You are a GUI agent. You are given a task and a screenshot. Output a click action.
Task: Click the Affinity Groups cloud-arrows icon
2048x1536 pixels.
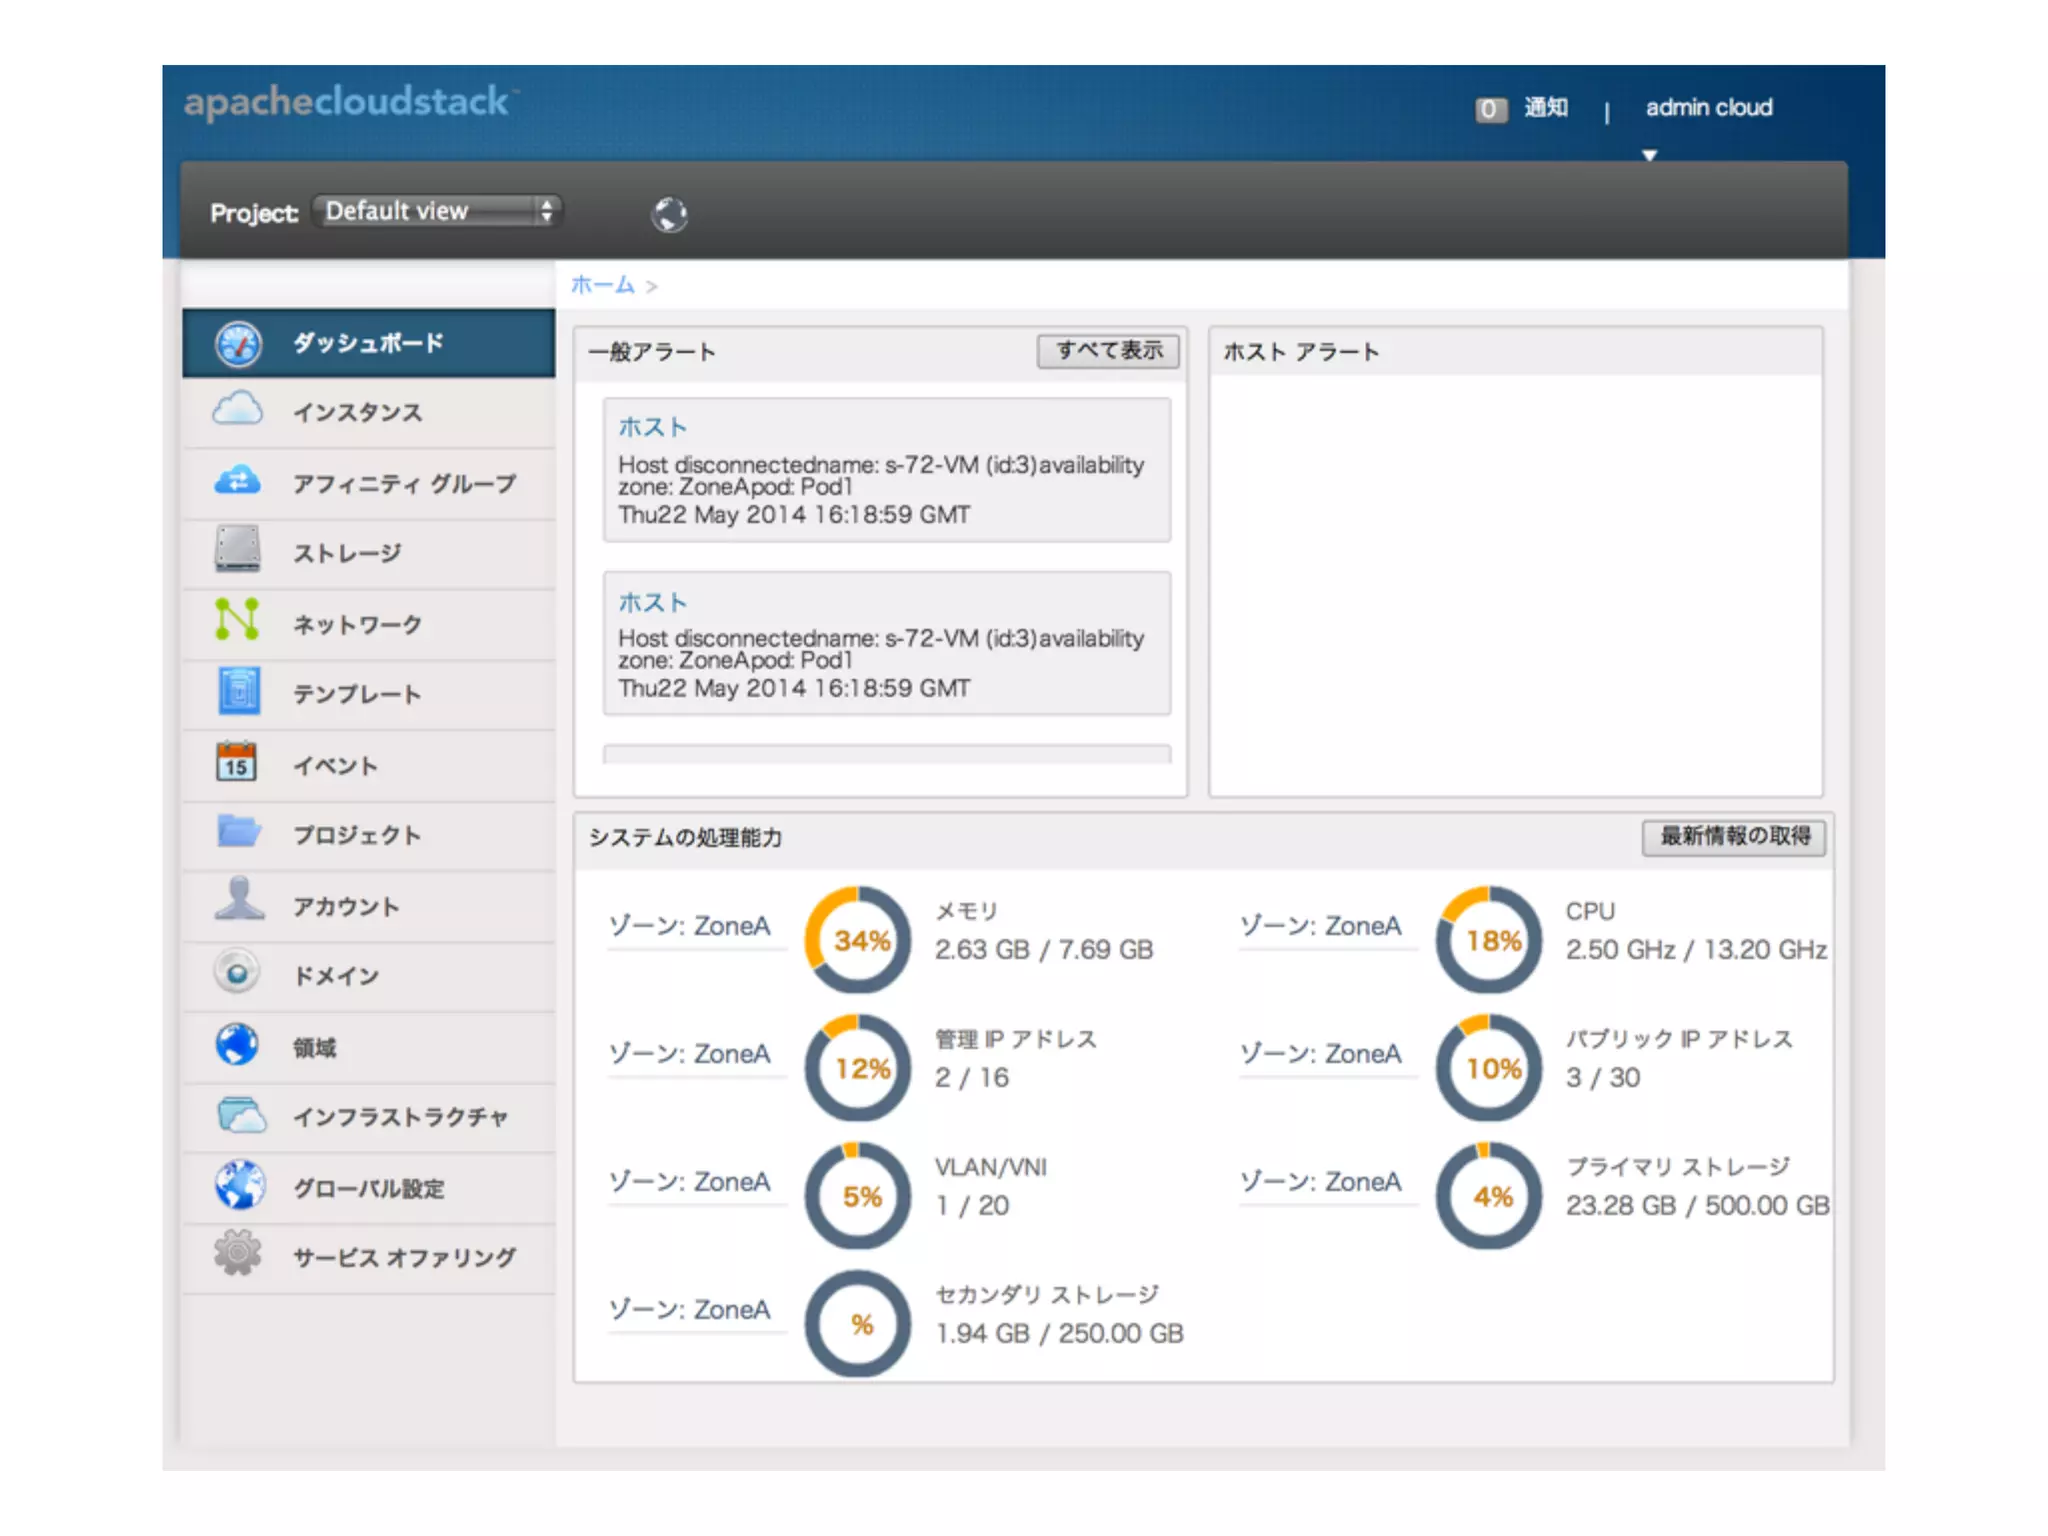point(238,482)
